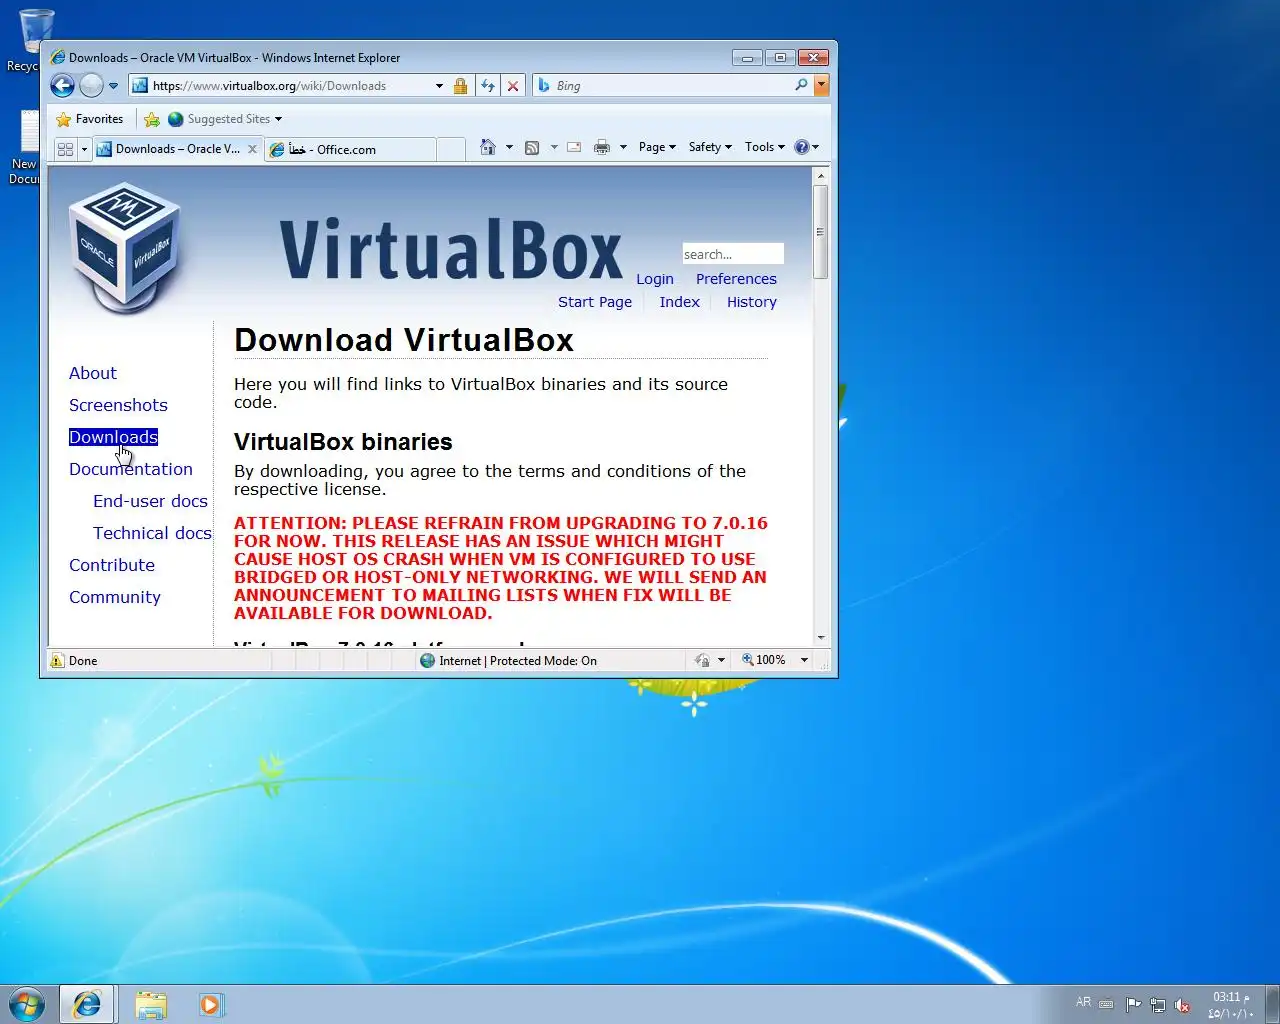Click Internet | Protected Mode: On status
This screenshot has width=1280, height=1024.
(508, 661)
